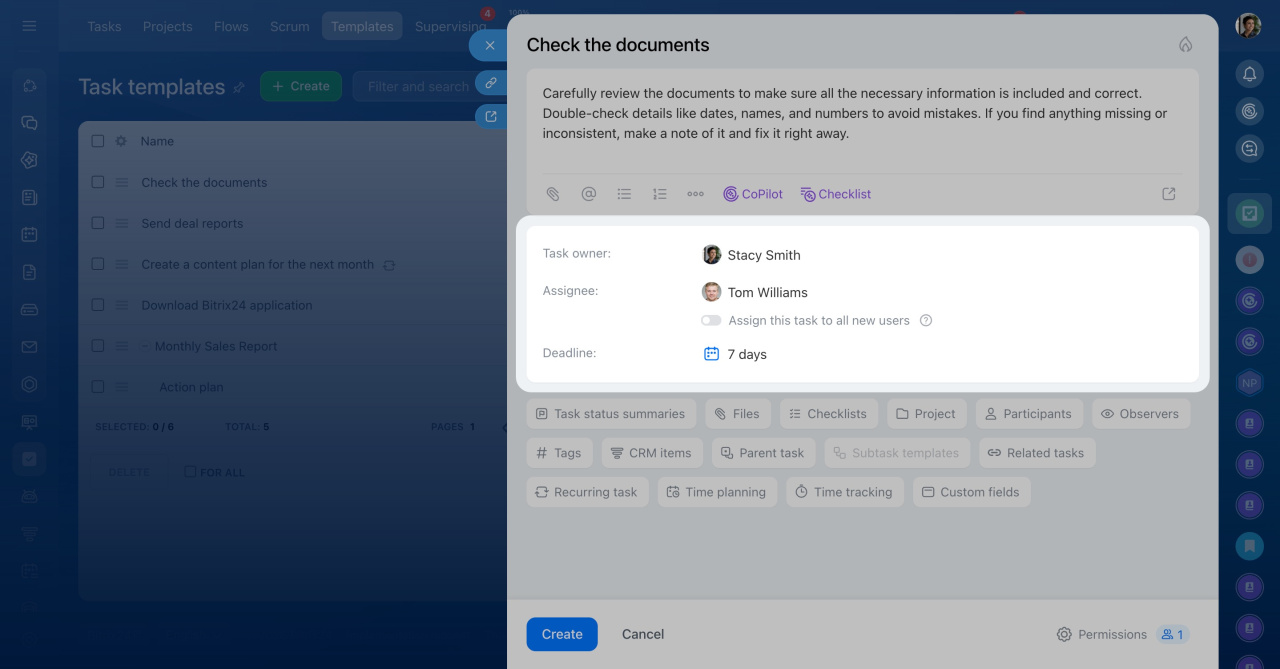Attach a file using the paperclip icon
The height and width of the screenshot is (669, 1280).
[552, 194]
